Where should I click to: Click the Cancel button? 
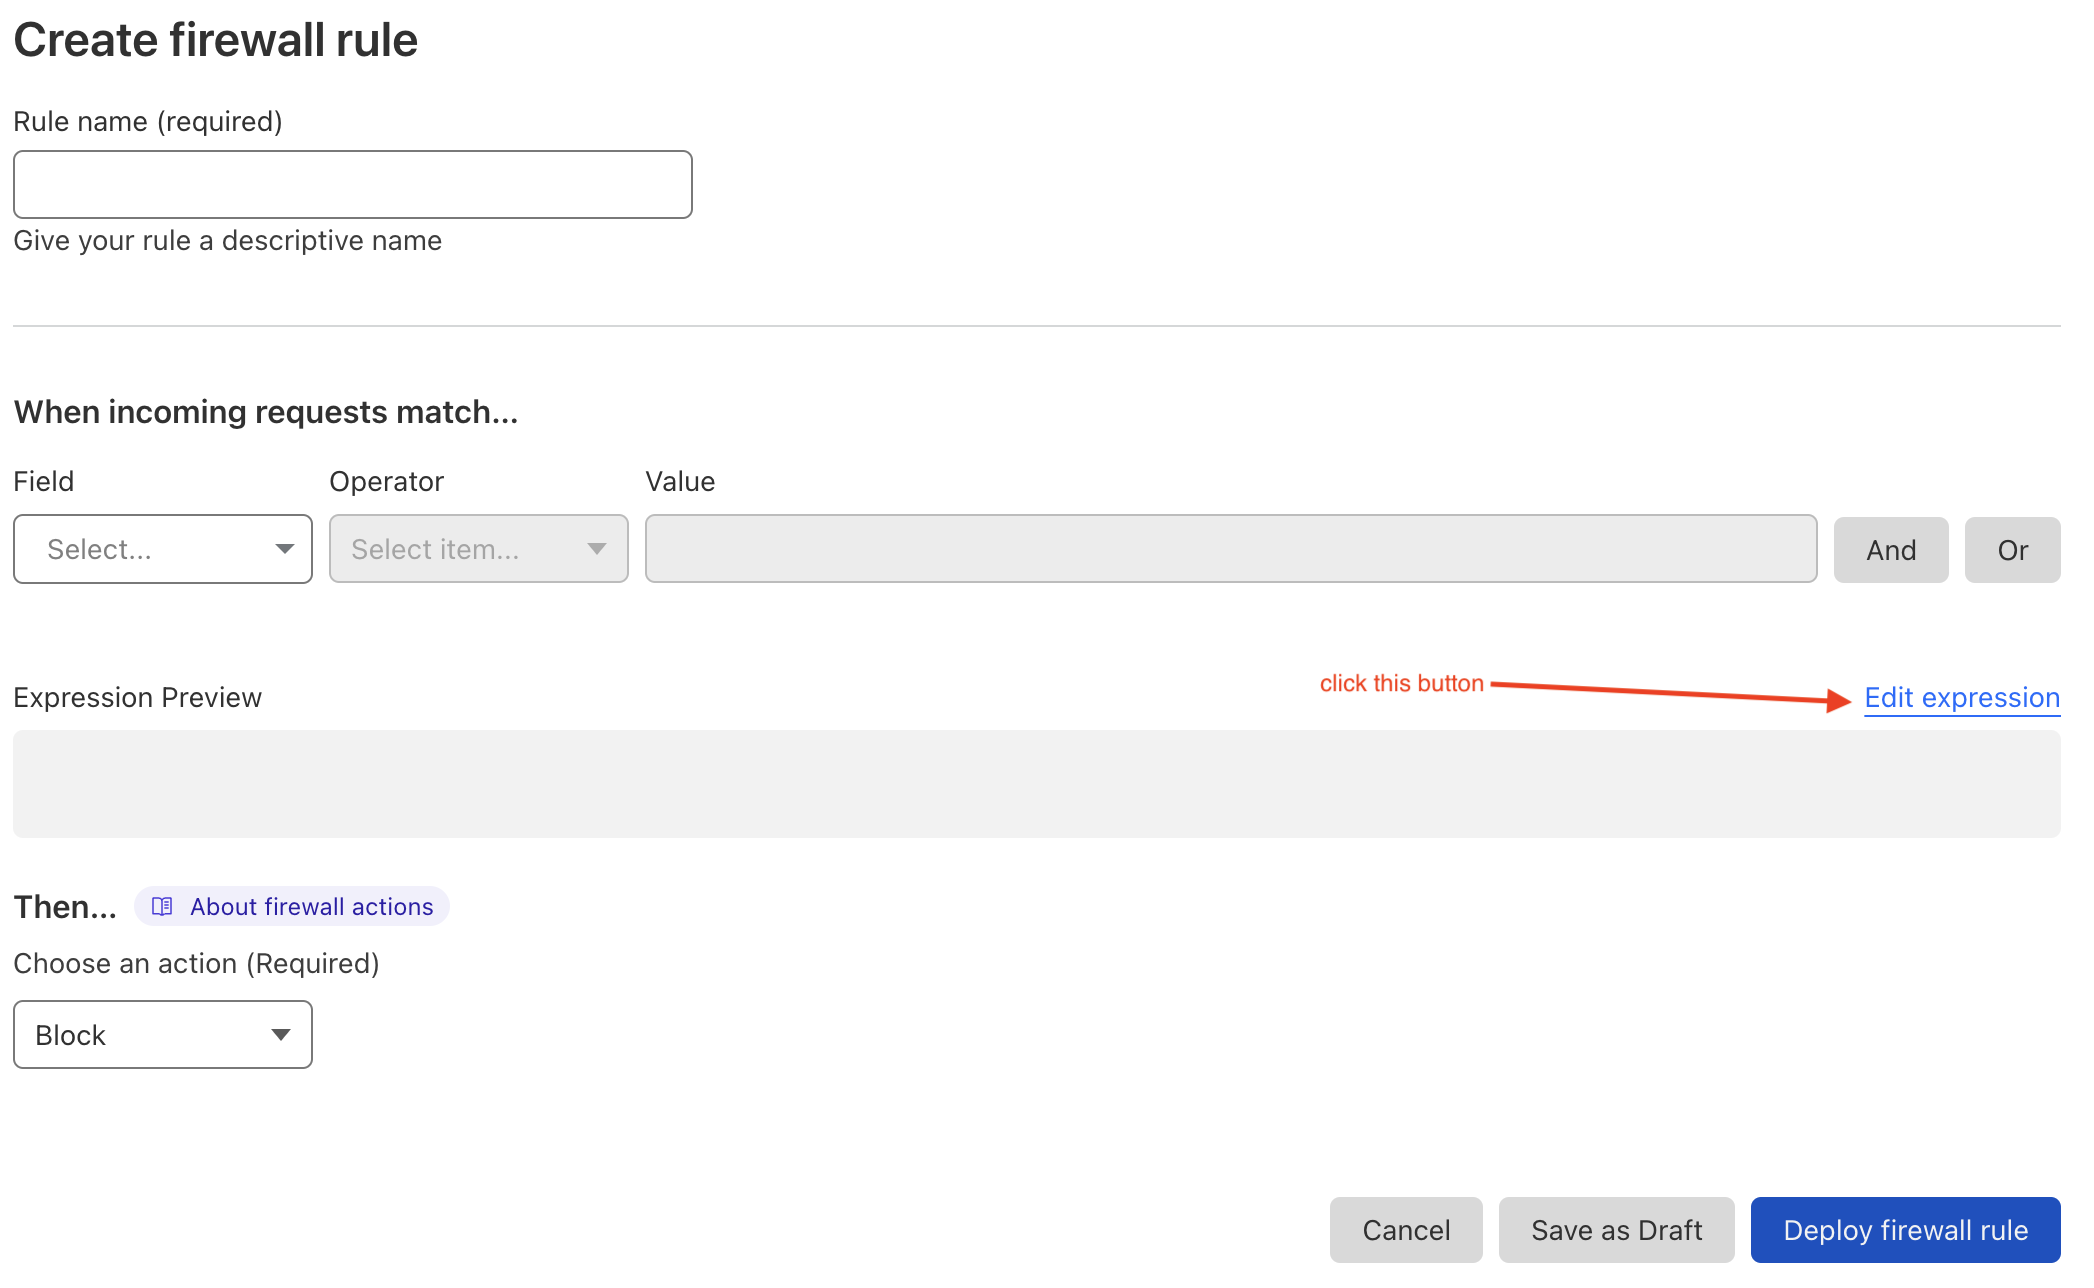pos(1406,1229)
